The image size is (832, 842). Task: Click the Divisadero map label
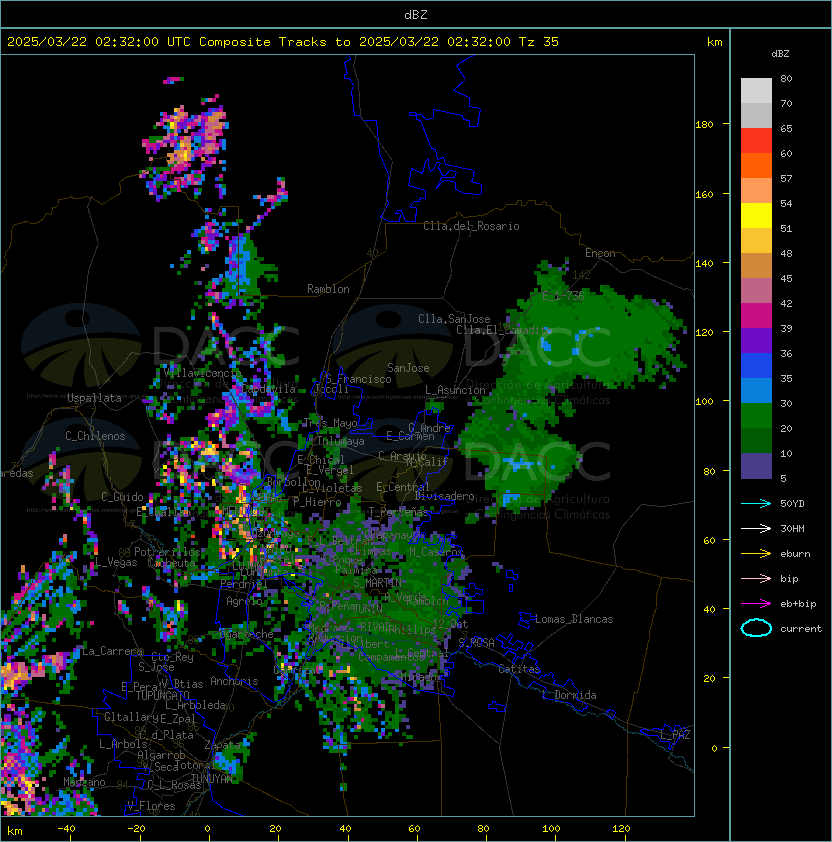(x=444, y=496)
